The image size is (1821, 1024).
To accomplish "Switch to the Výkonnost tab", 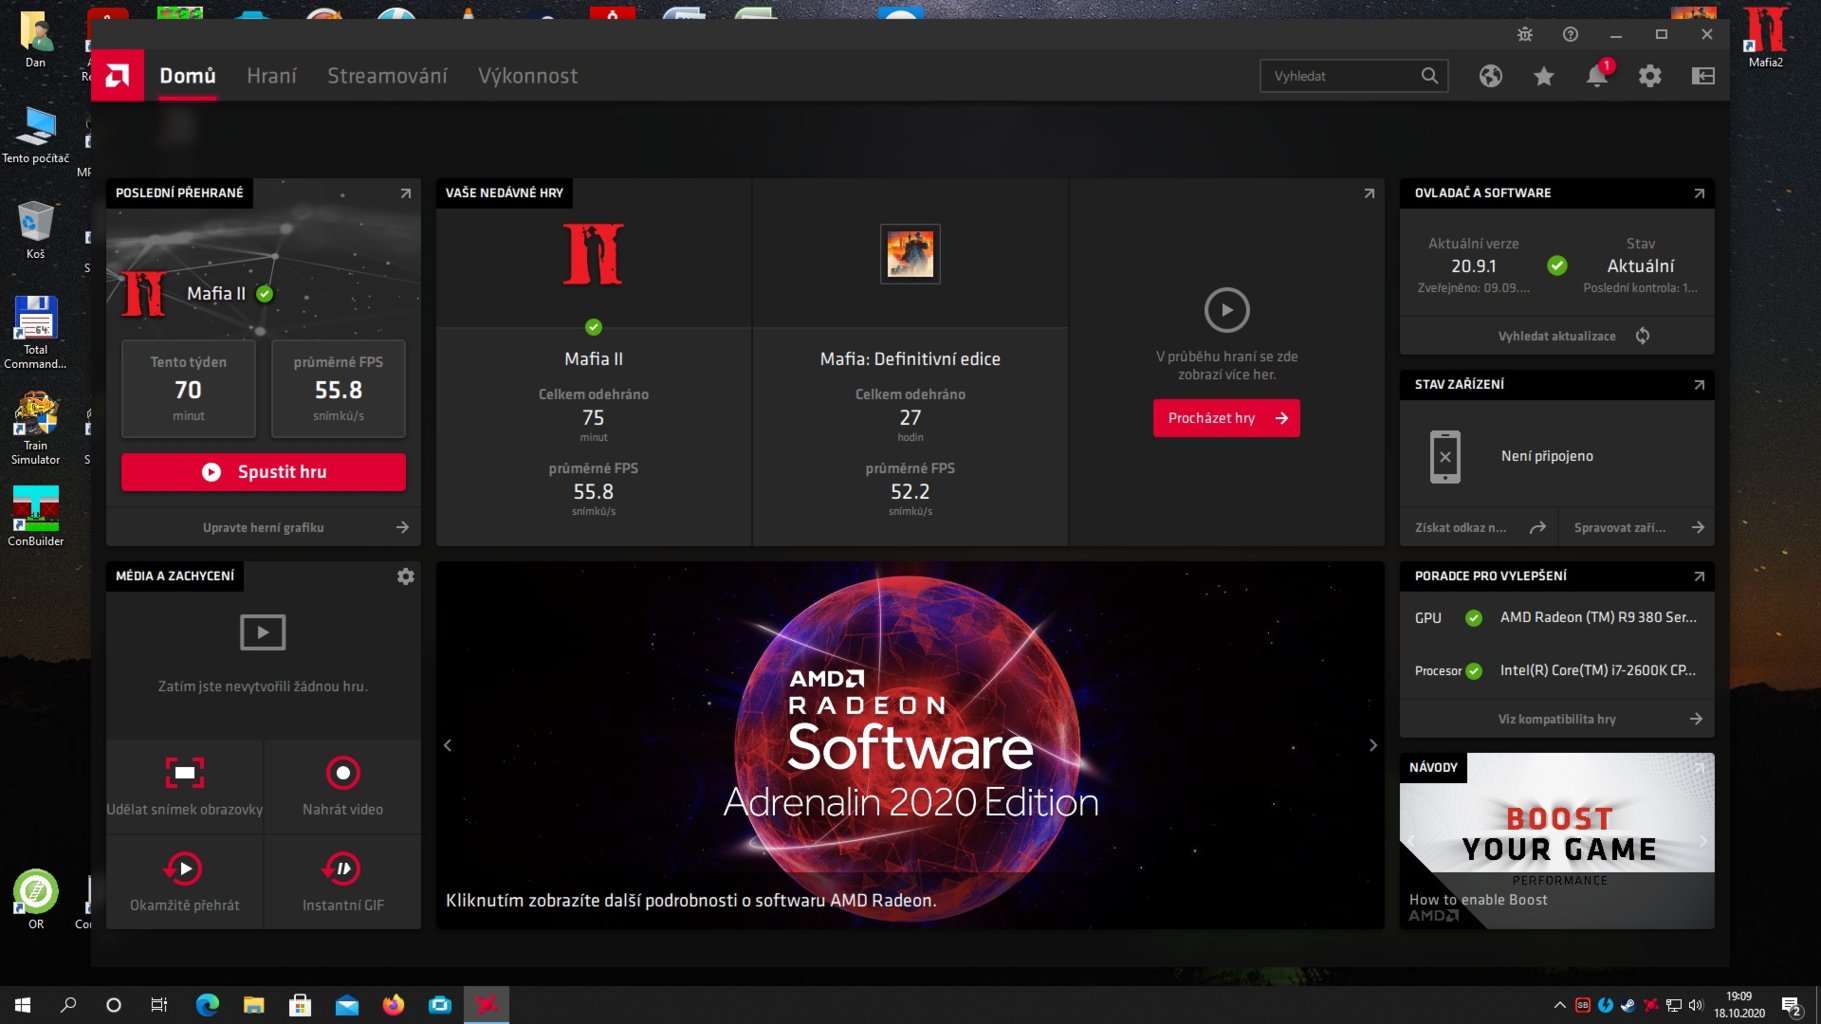I will [528, 75].
